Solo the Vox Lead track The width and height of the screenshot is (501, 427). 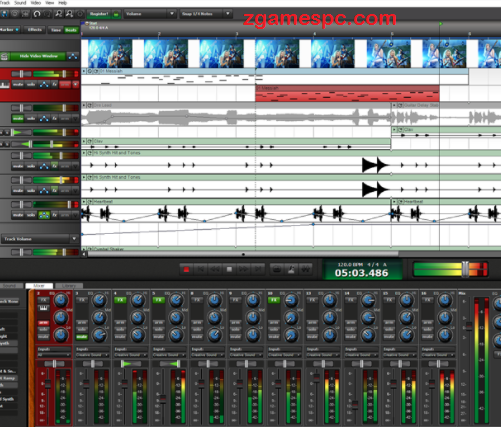(31, 118)
